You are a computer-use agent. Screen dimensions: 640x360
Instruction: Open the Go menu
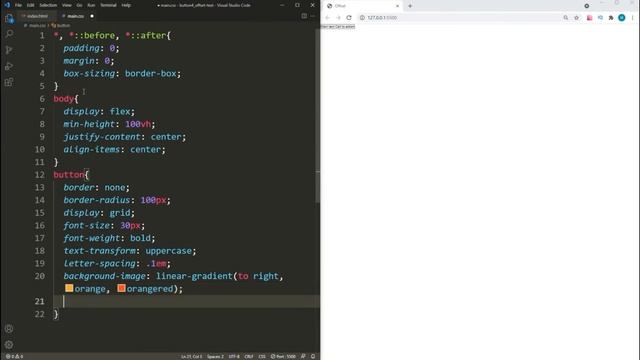(x=79, y=5)
